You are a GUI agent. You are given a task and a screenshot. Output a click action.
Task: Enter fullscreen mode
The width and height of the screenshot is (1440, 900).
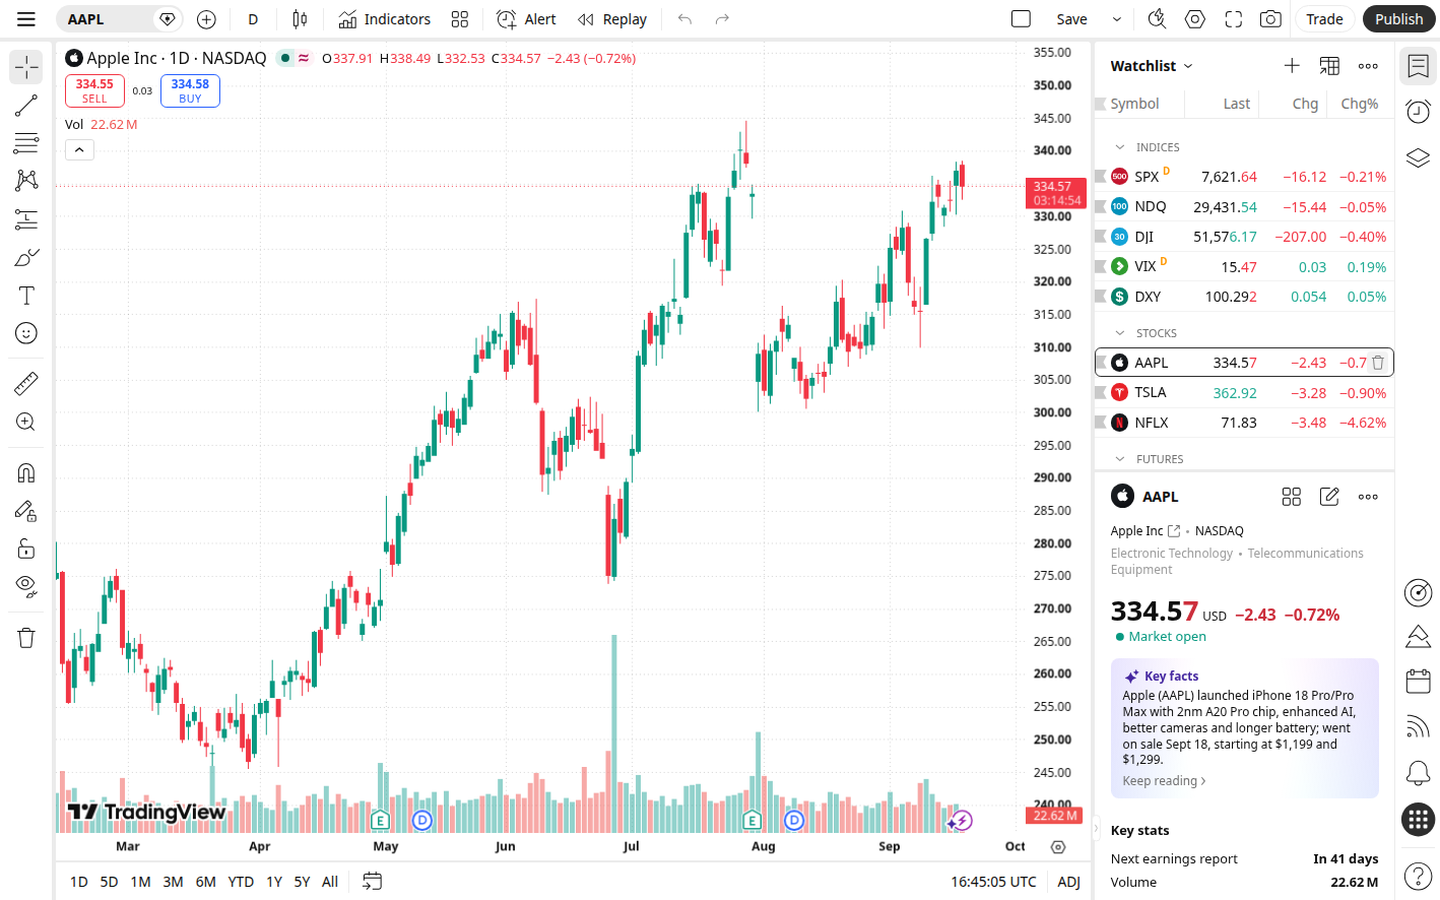(1233, 19)
